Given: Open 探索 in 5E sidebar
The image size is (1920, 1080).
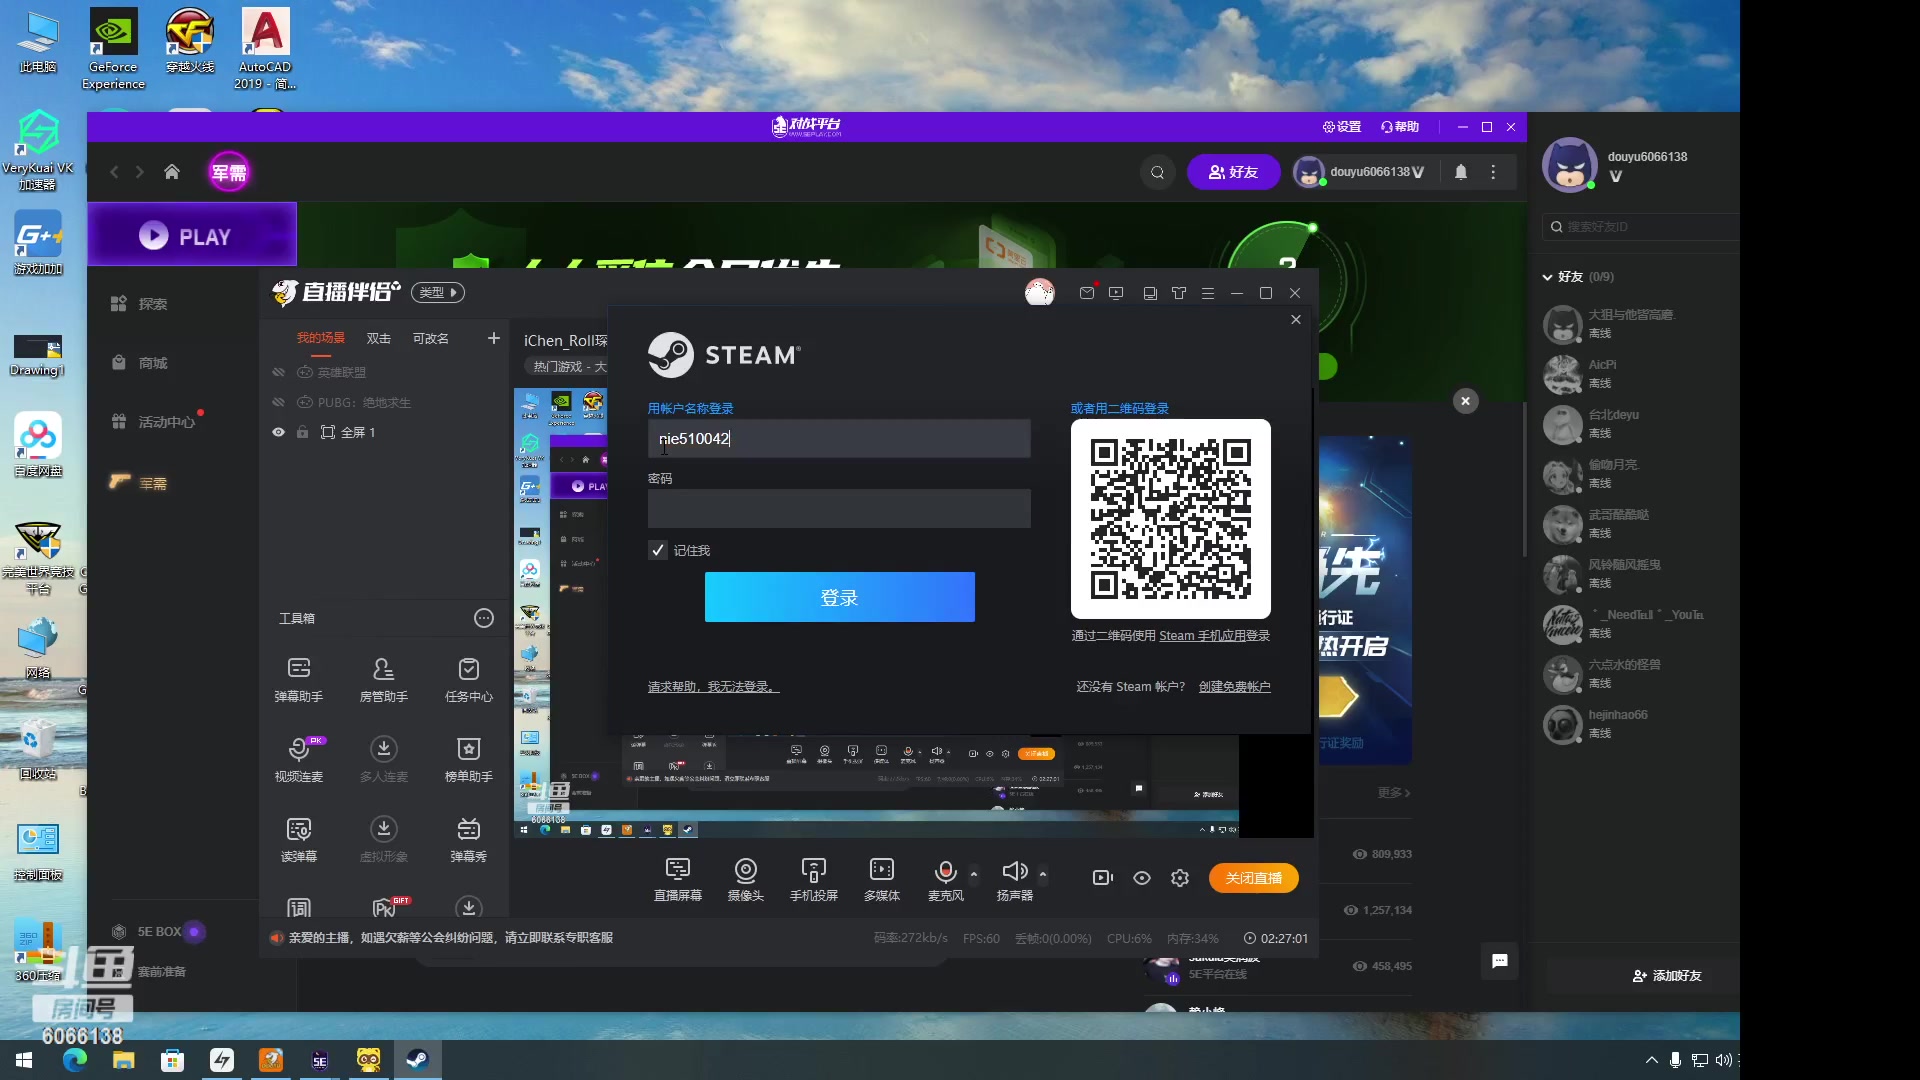Looking at the screenshot, I should coord(140,304).
